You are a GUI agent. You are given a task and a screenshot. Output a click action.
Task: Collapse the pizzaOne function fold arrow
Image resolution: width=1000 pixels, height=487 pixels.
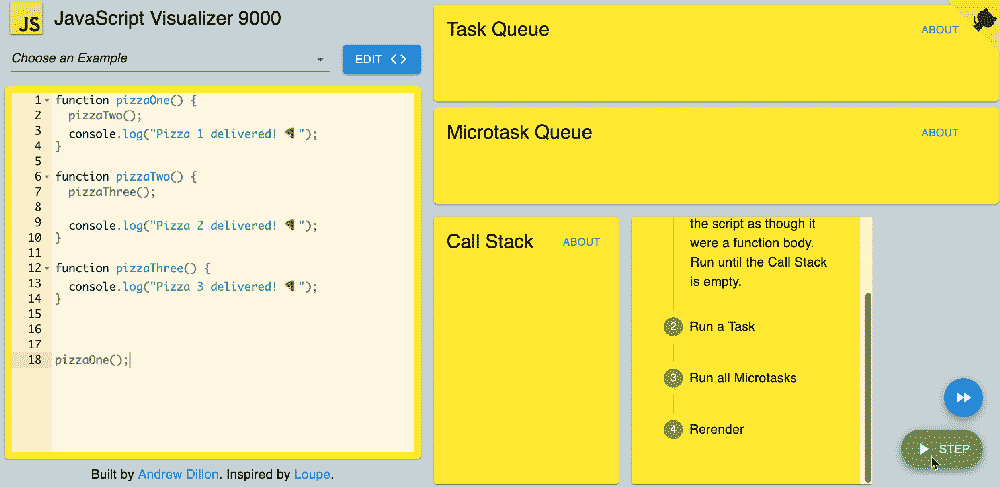[47, 101]
